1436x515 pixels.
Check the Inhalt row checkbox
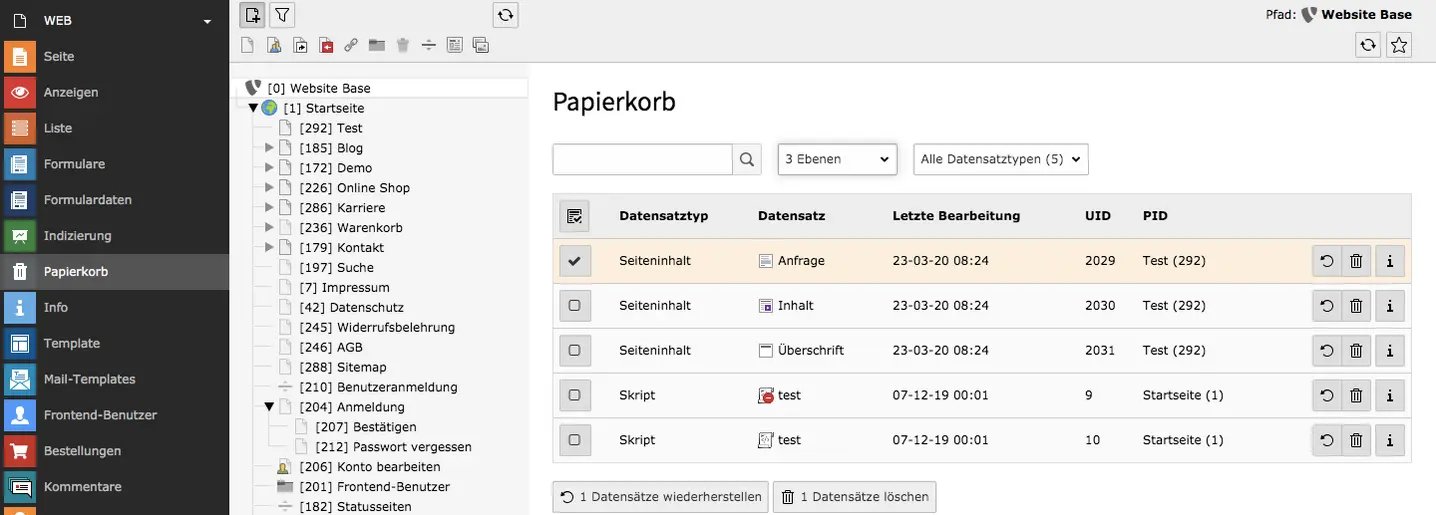[574, 306]
